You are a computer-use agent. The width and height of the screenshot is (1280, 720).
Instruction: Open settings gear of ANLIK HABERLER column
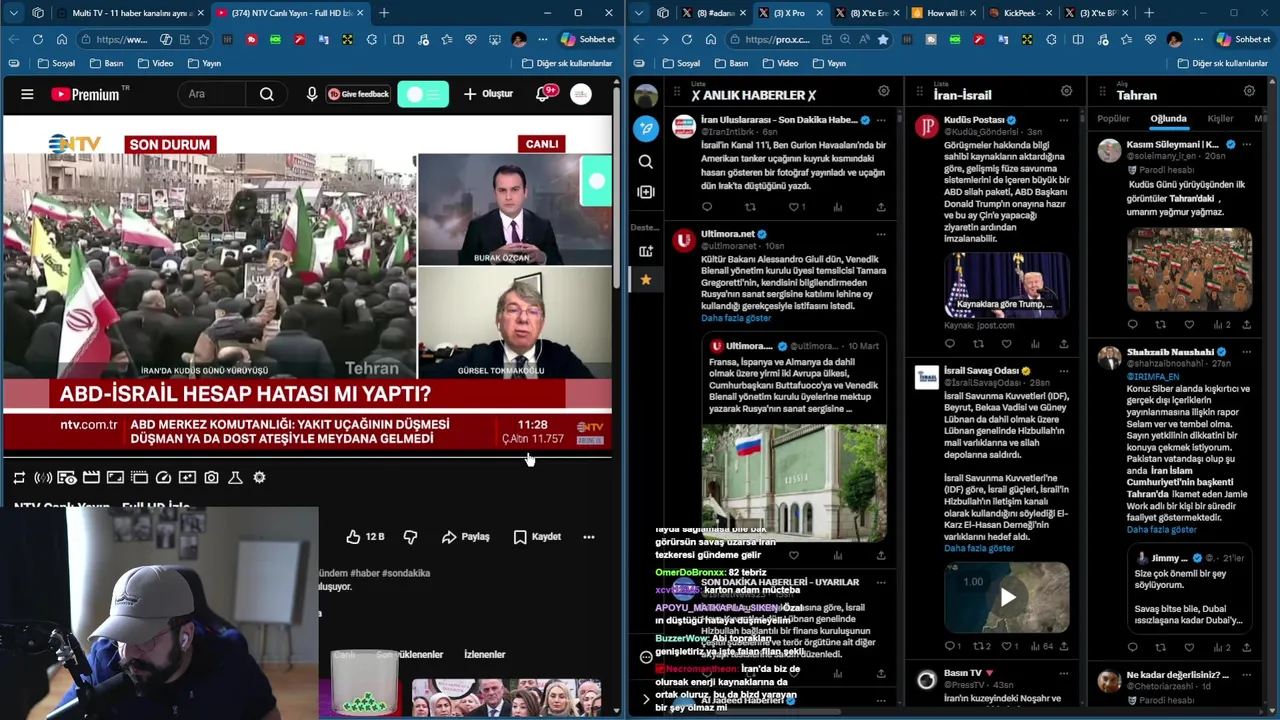(x=883, y=91)
